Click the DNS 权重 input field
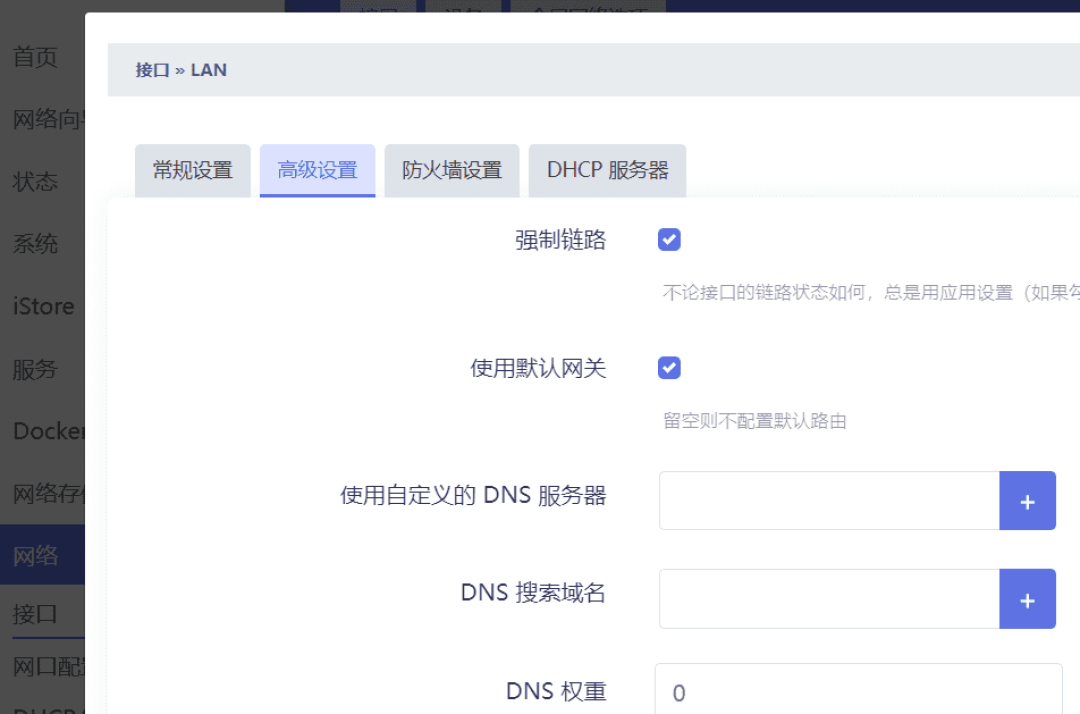1080x714 pixels. pos(859,689)
